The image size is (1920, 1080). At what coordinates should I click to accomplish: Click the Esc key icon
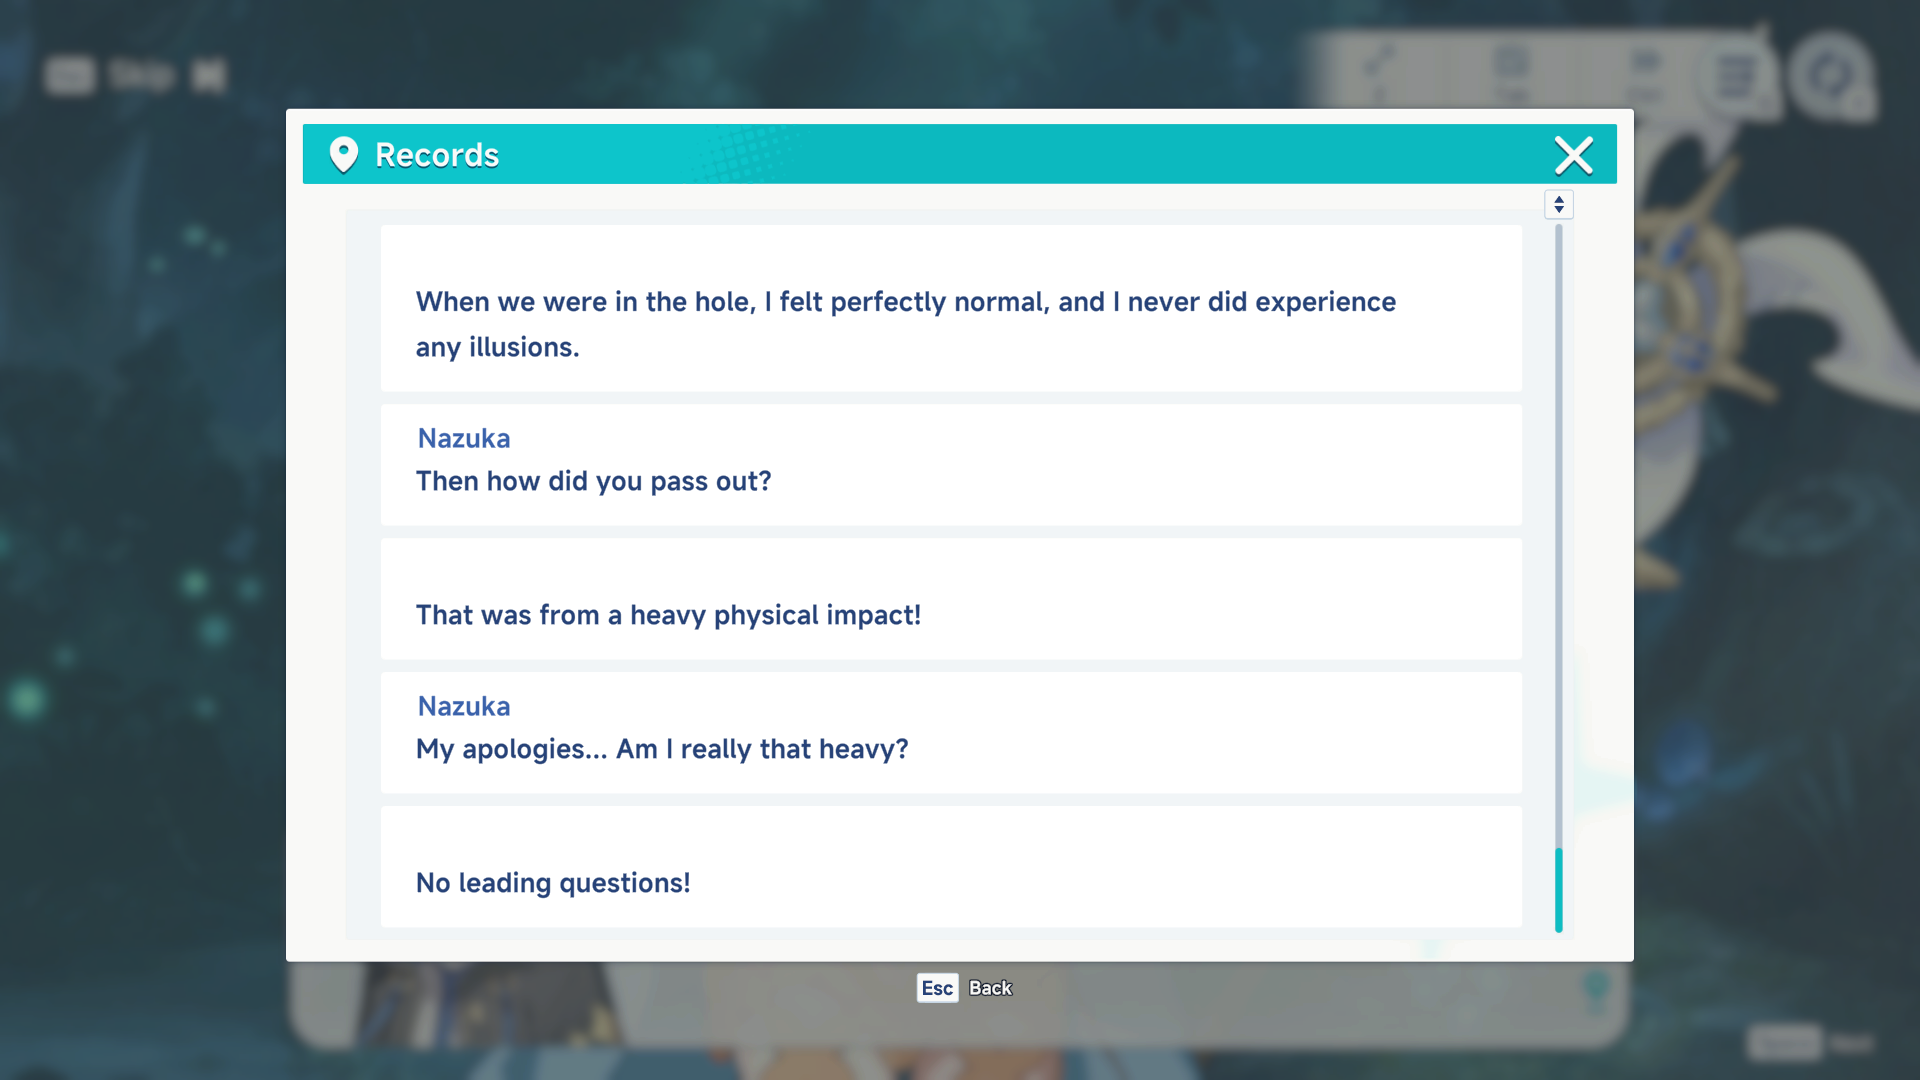(x=937, y=988)
